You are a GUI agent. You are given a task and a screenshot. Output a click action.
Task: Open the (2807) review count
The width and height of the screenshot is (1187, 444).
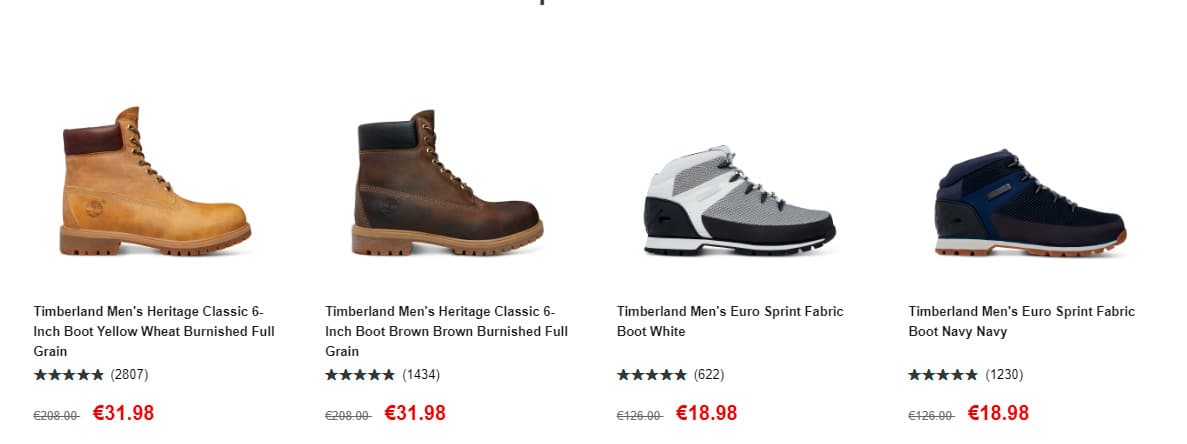[129, 375]
